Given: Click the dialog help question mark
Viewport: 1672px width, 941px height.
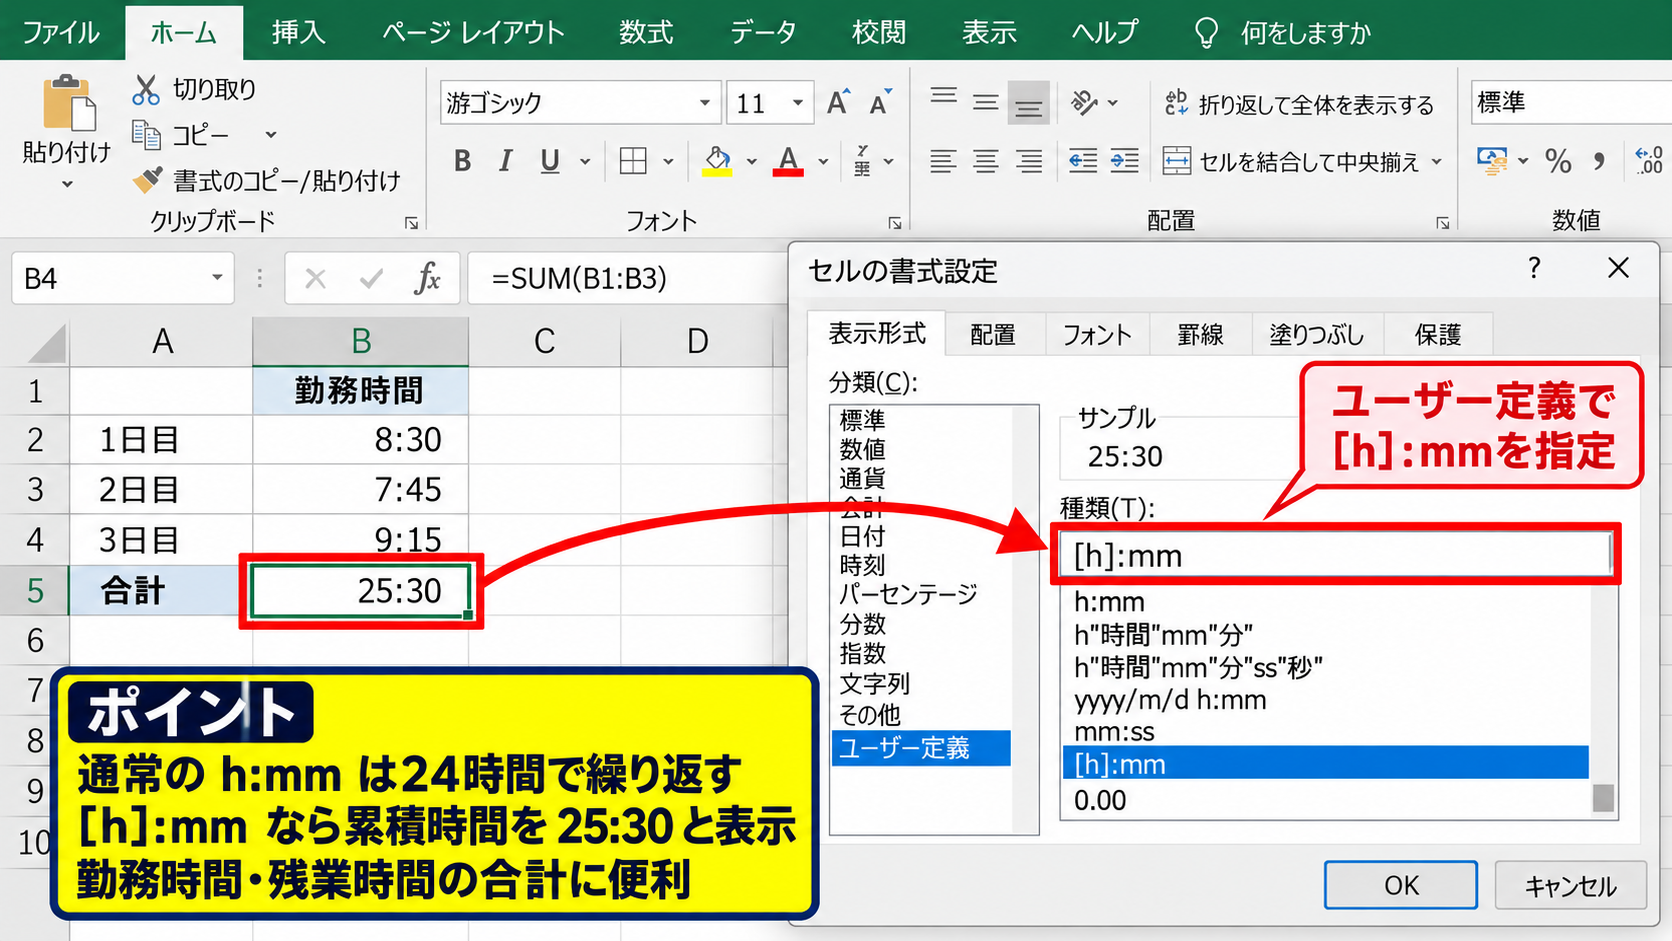Looking at the screenshot, I should (1534, 268).
